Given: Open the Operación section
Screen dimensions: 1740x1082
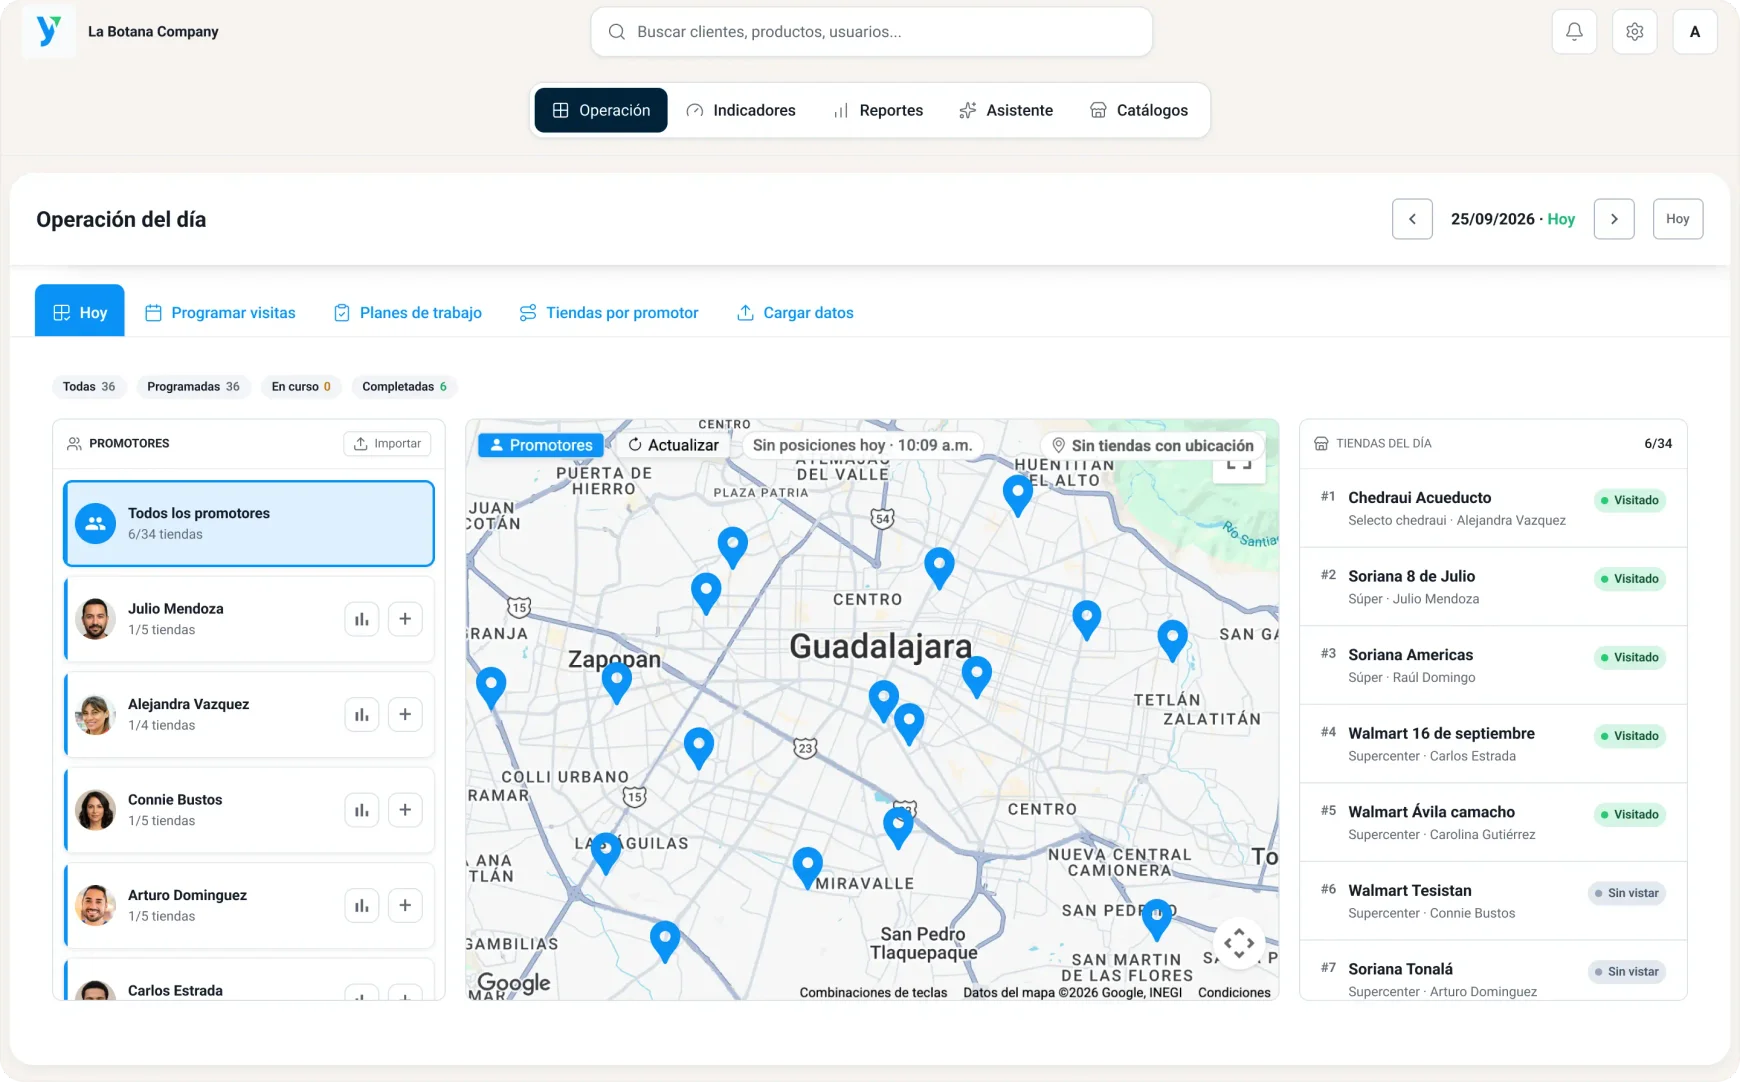Looking at the screenshot, I should click(601, 110).
